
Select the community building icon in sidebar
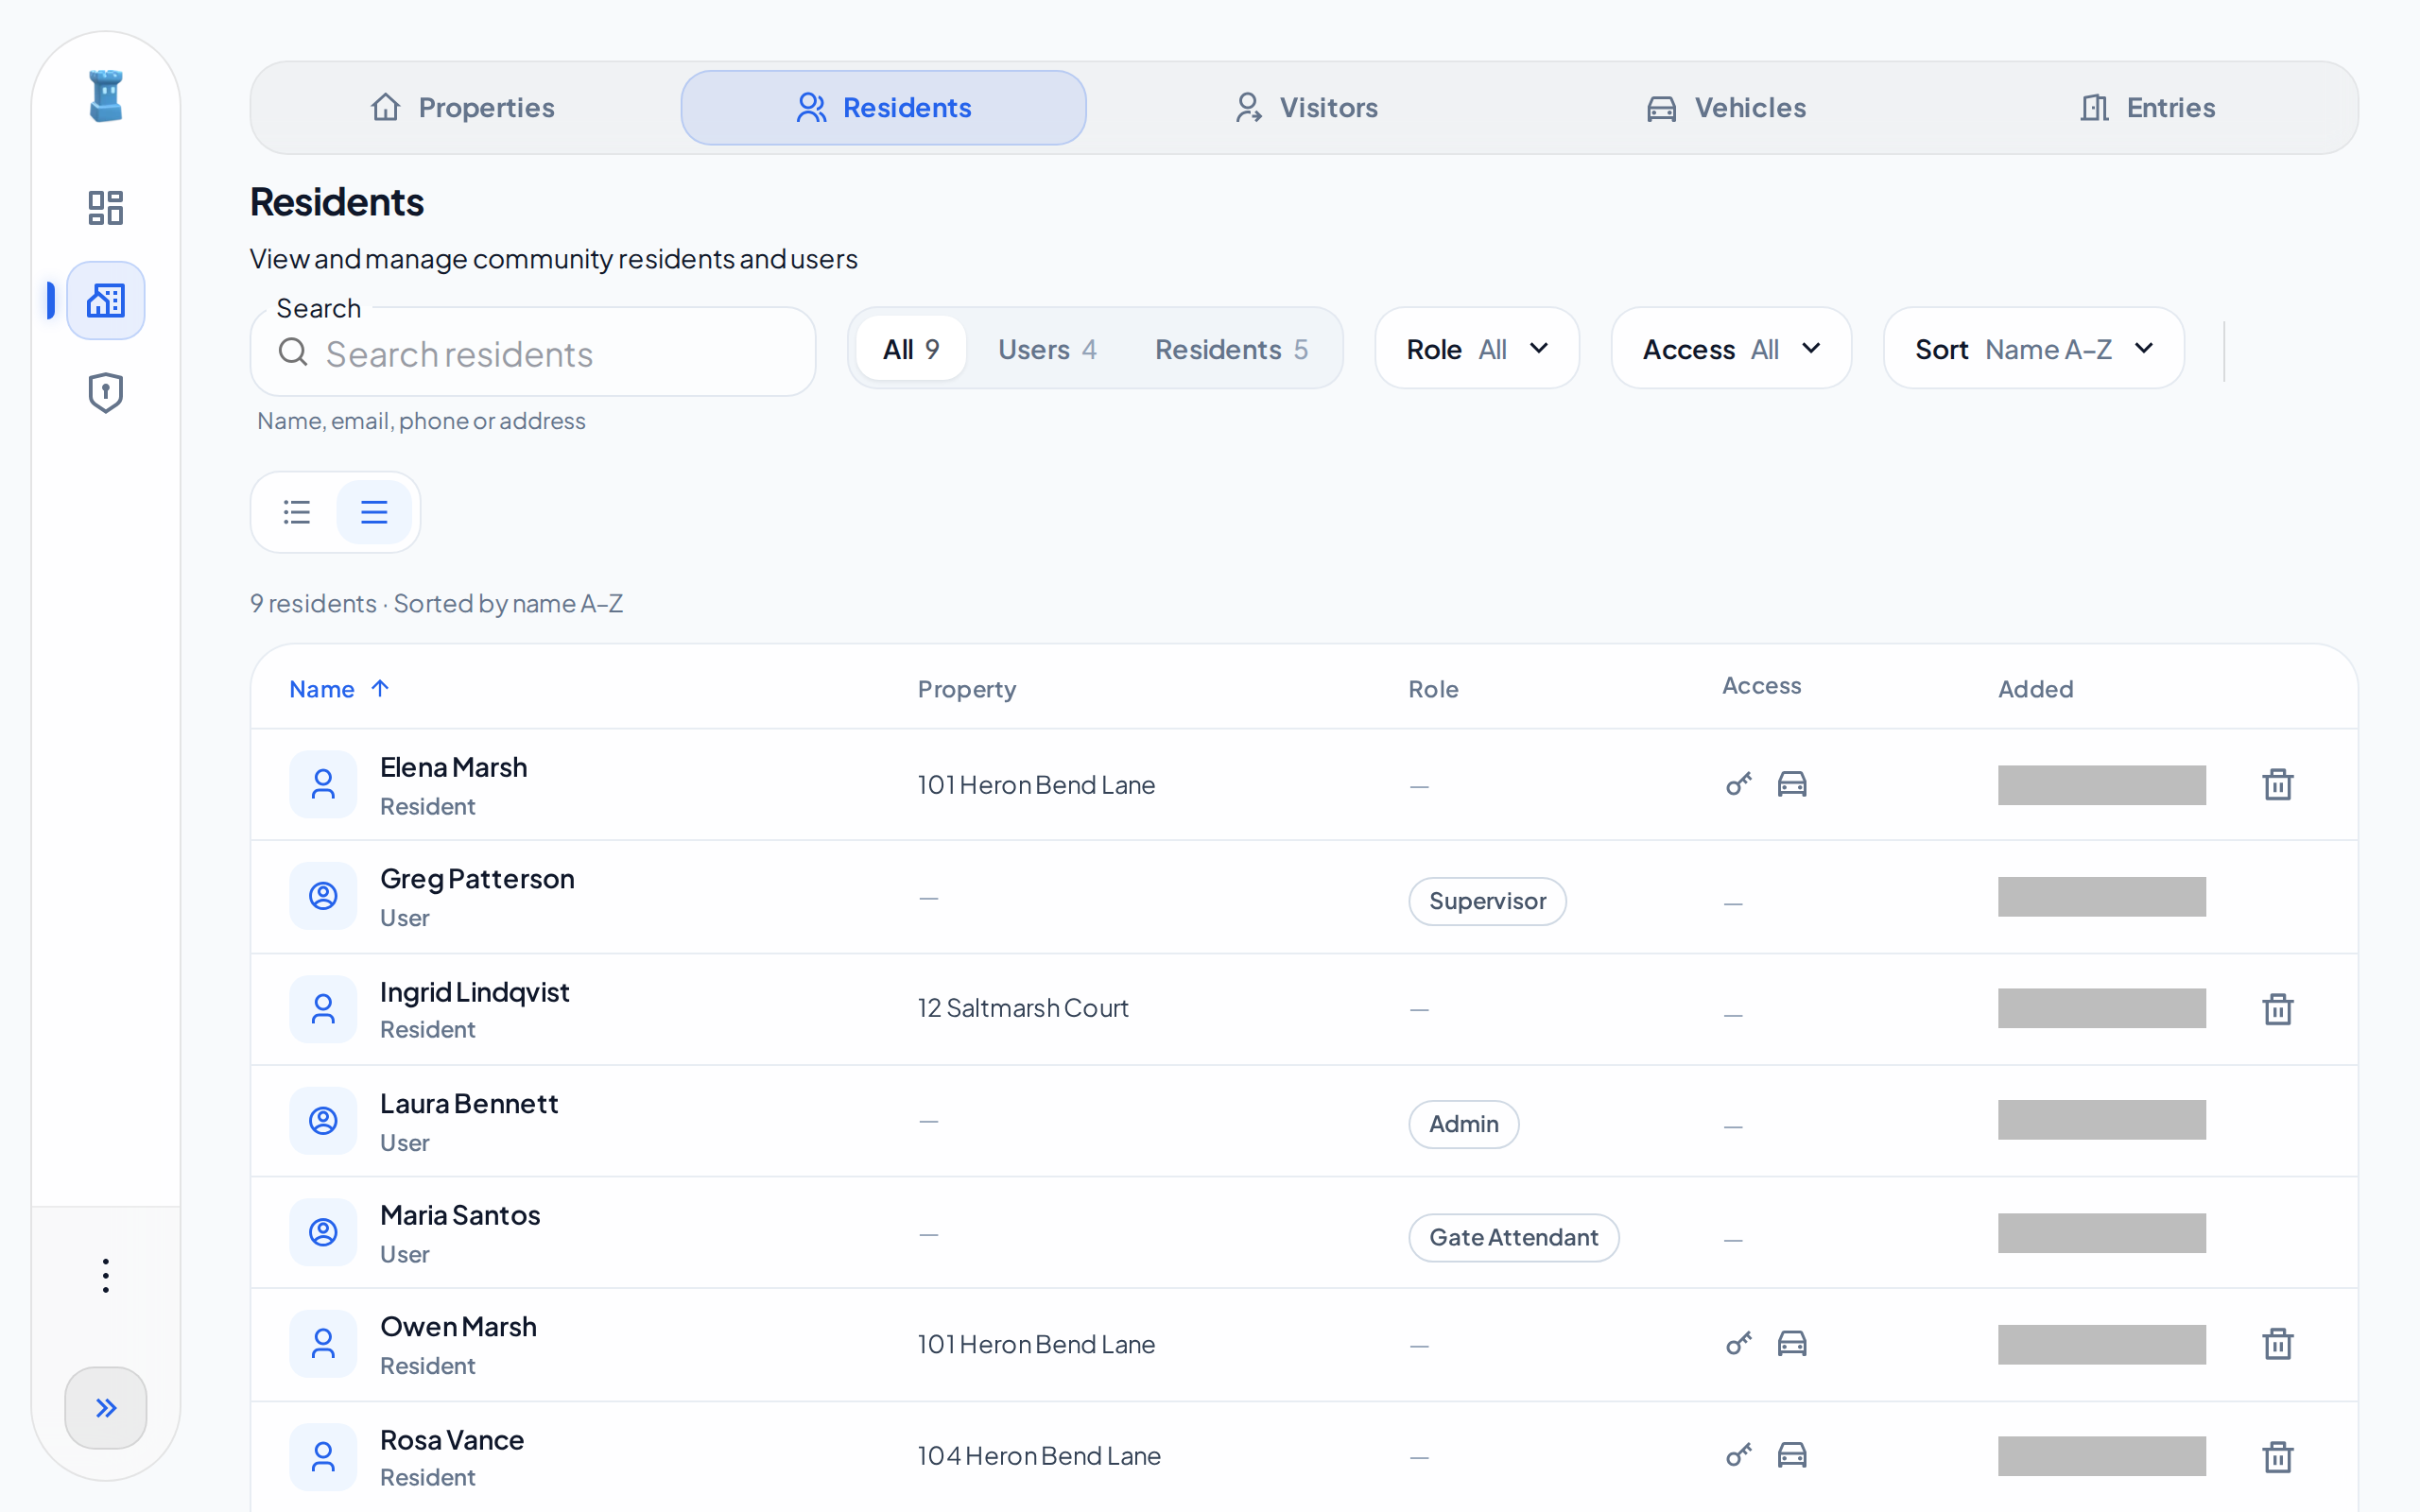(x=105, y=300)
